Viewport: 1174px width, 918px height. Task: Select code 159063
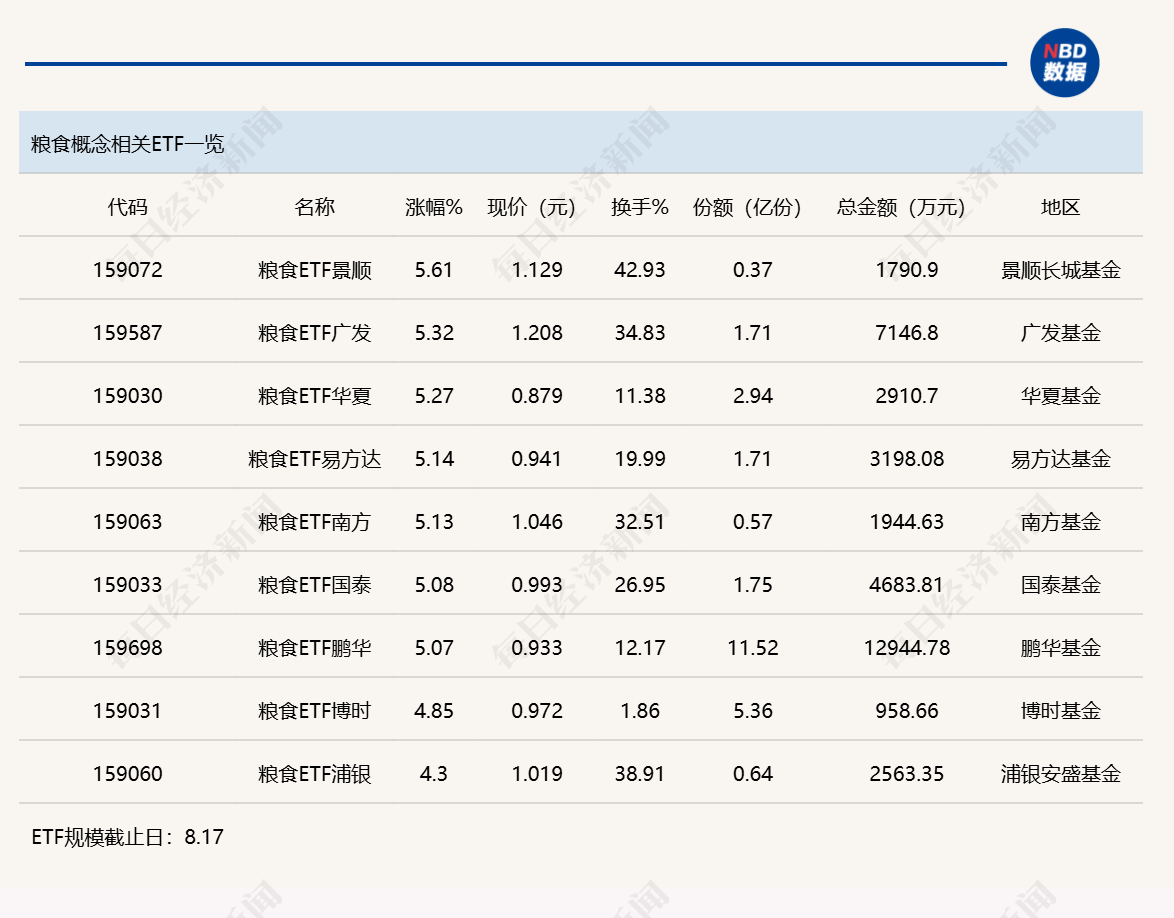click(127, 521)
